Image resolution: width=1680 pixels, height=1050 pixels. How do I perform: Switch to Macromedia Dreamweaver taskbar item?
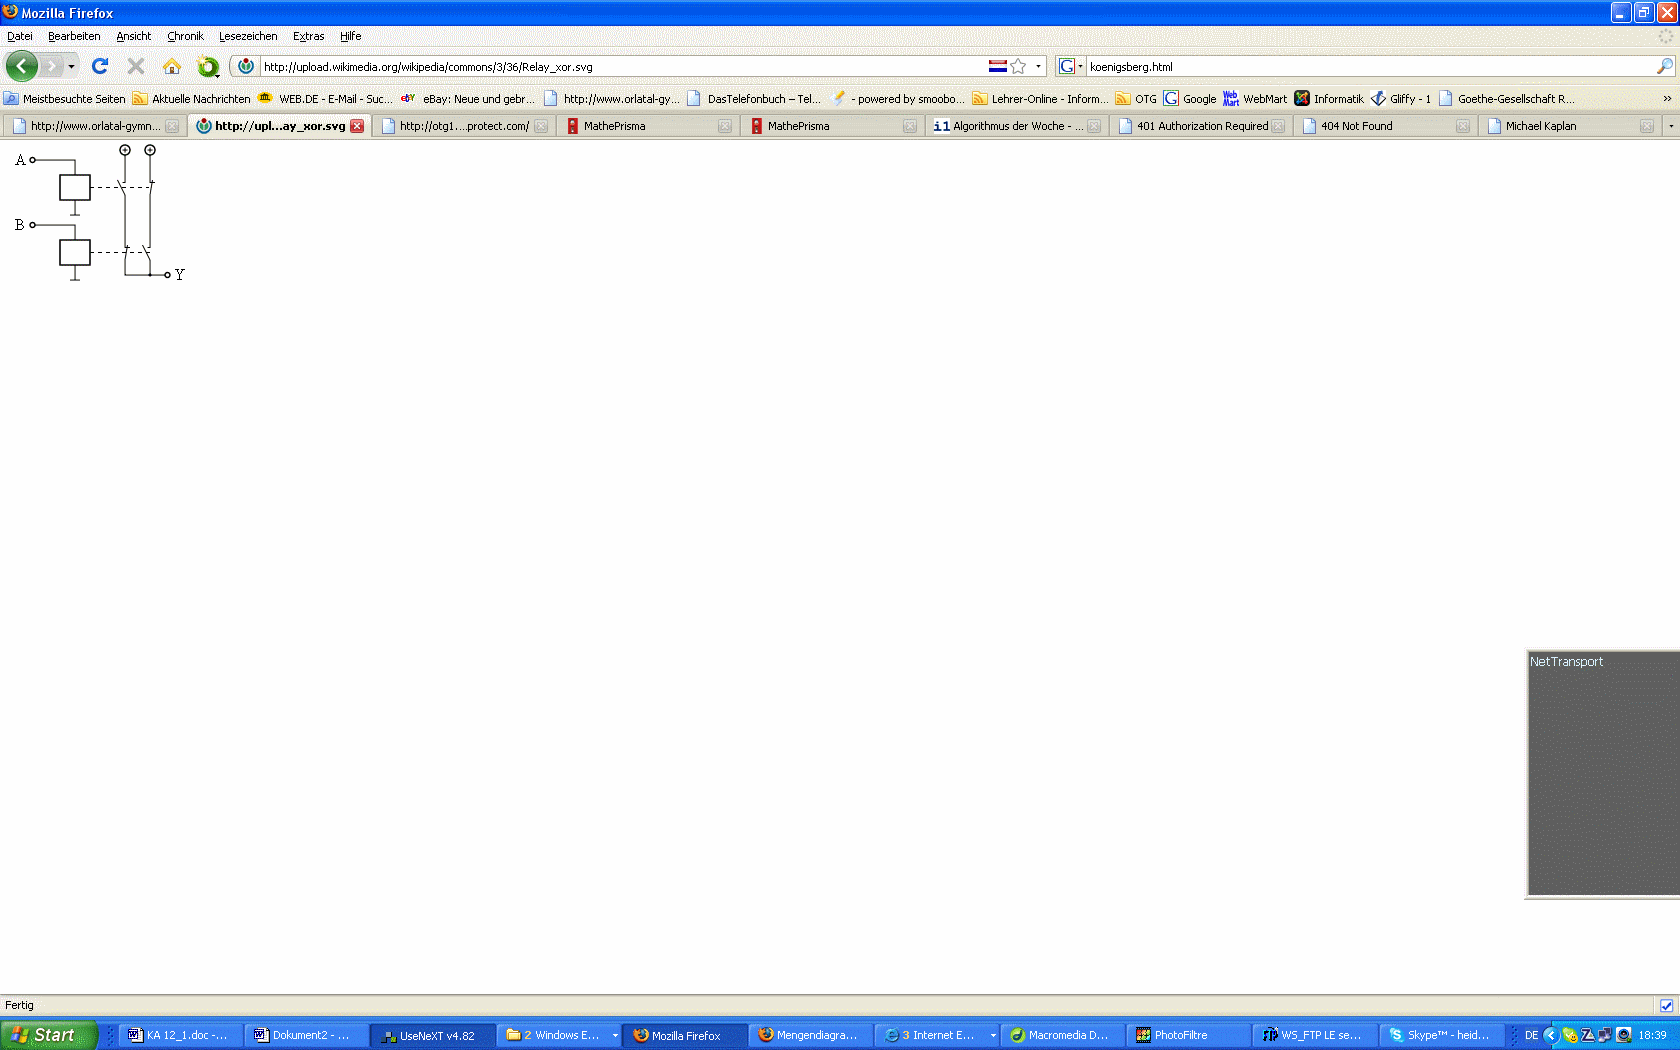coord(1062,1035)
